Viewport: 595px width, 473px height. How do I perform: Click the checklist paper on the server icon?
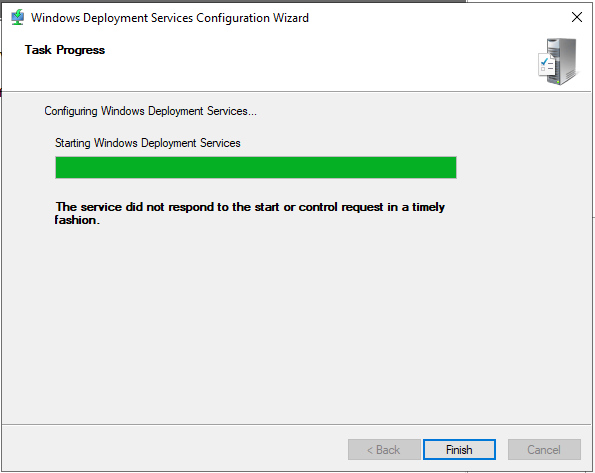pos(546,65)
